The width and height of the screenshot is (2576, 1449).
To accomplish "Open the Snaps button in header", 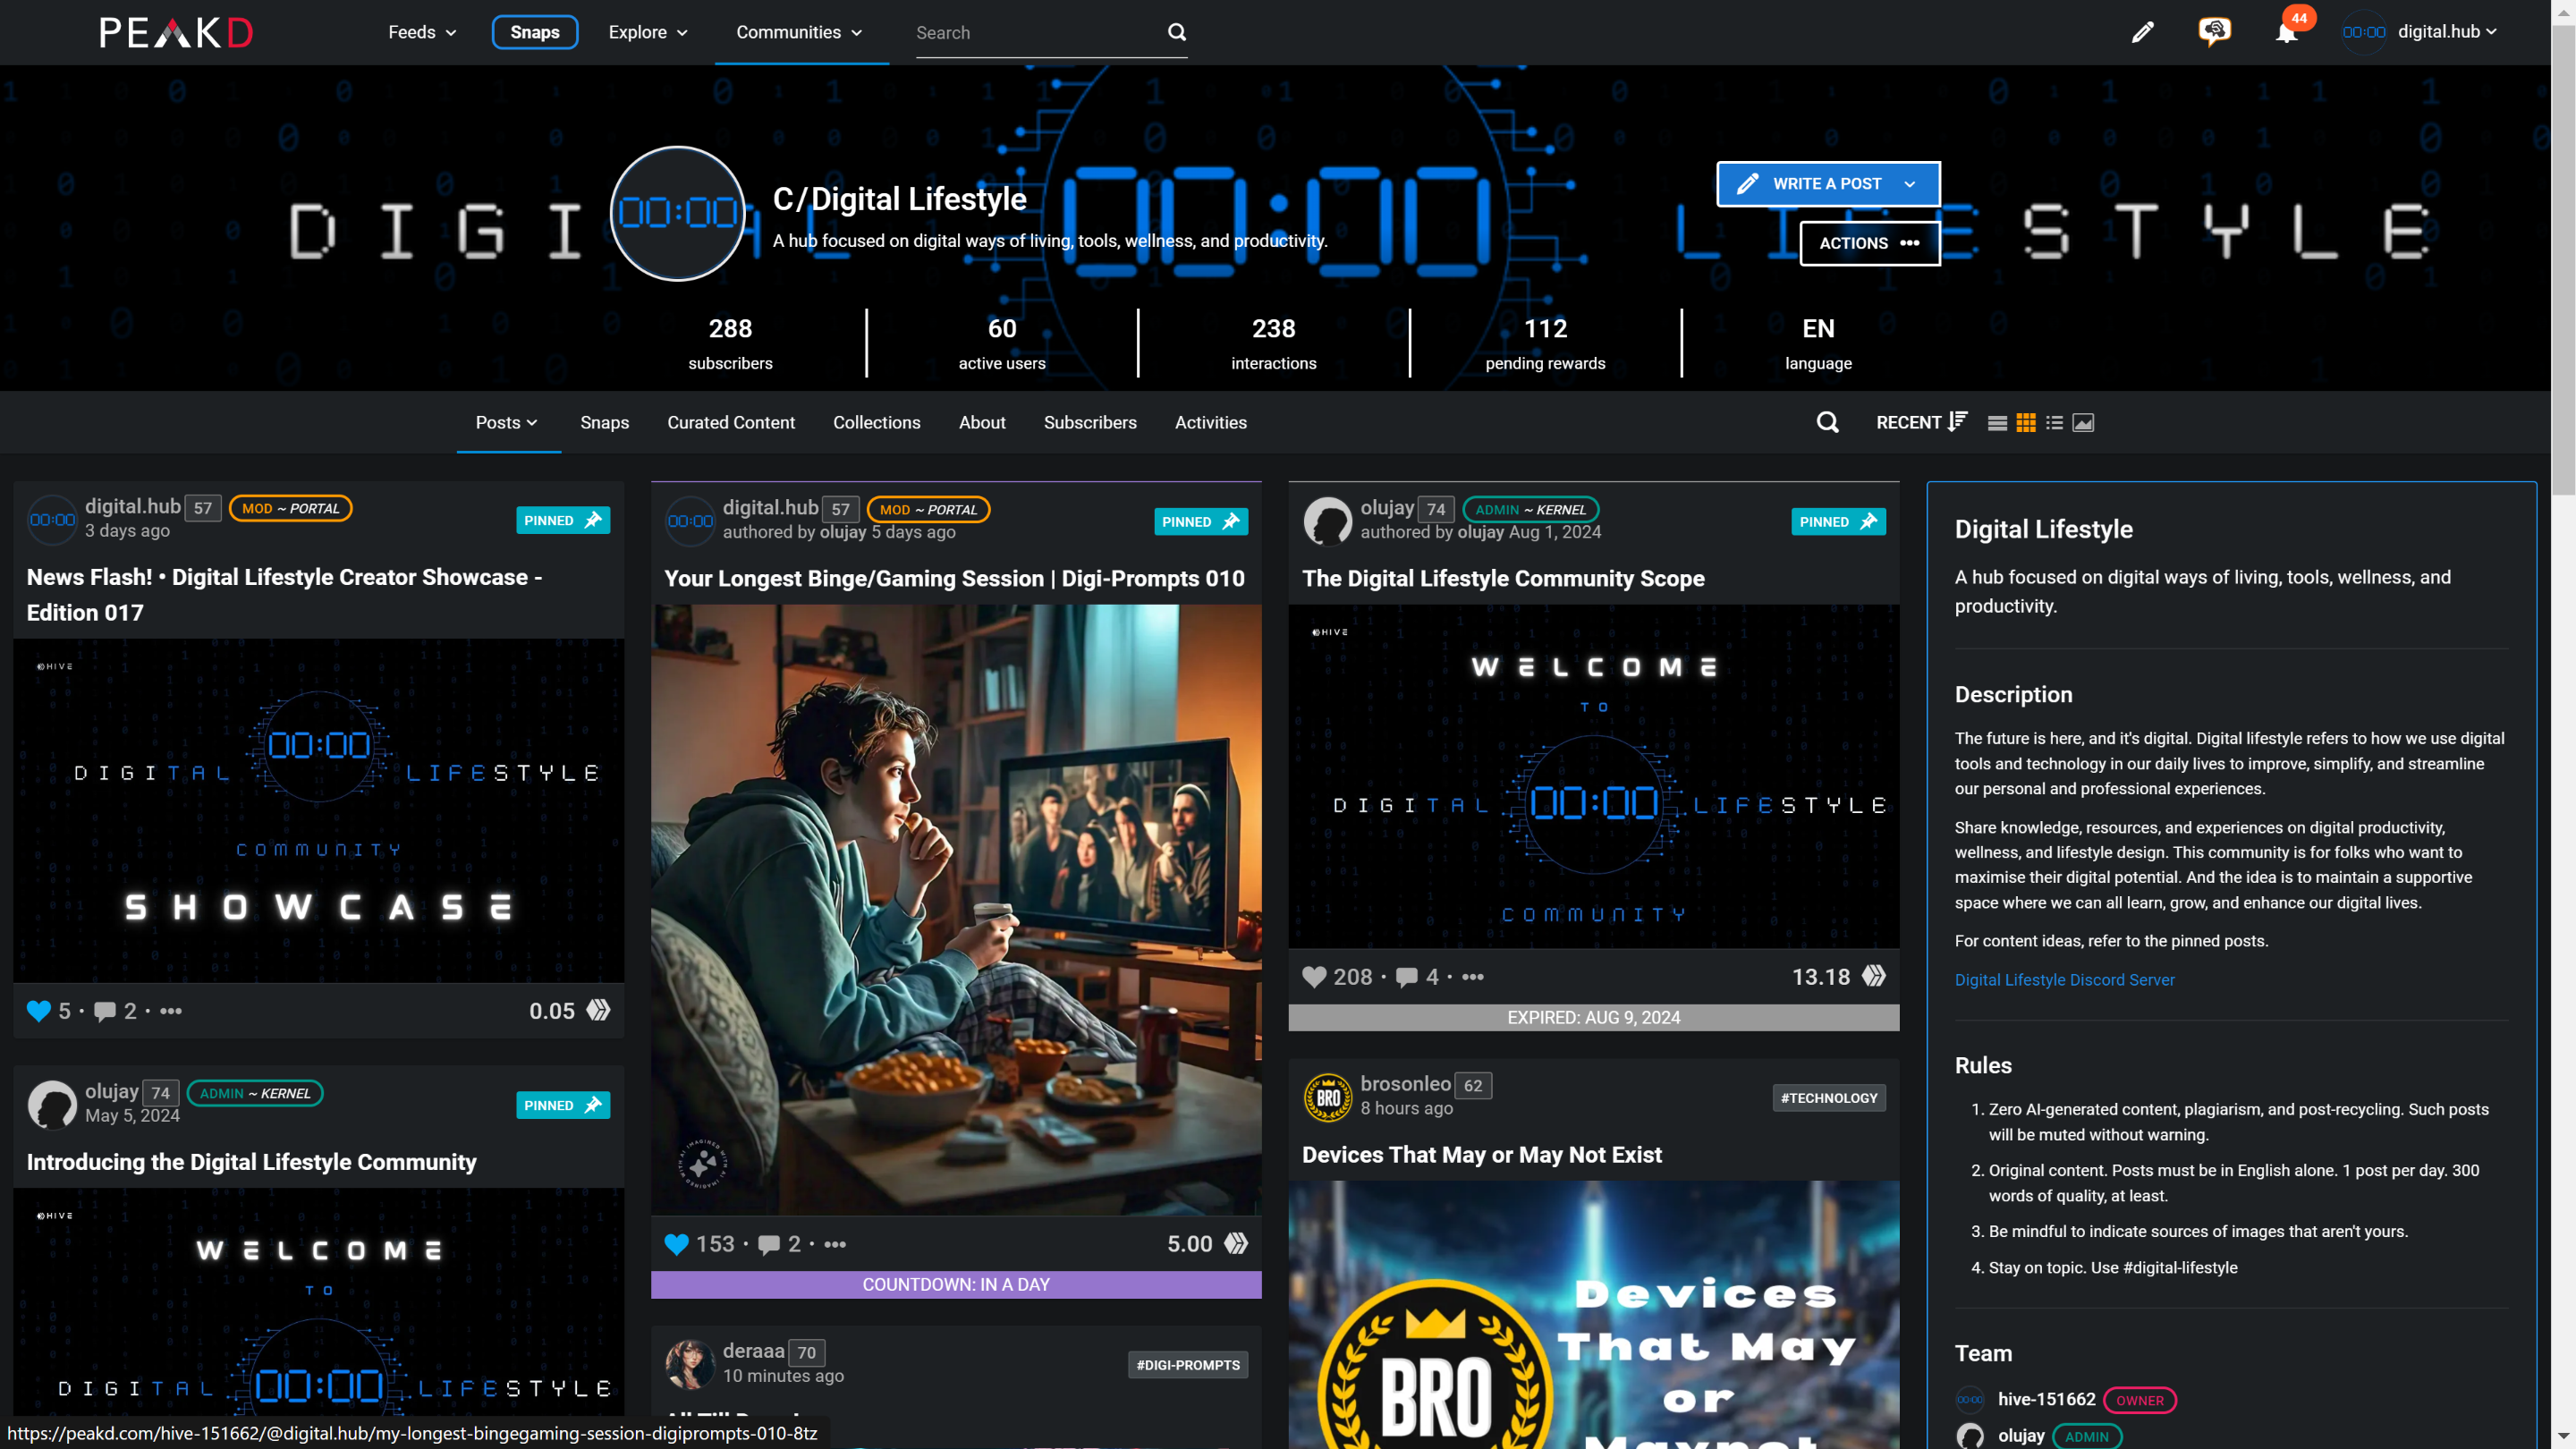I will coord(535,32).
